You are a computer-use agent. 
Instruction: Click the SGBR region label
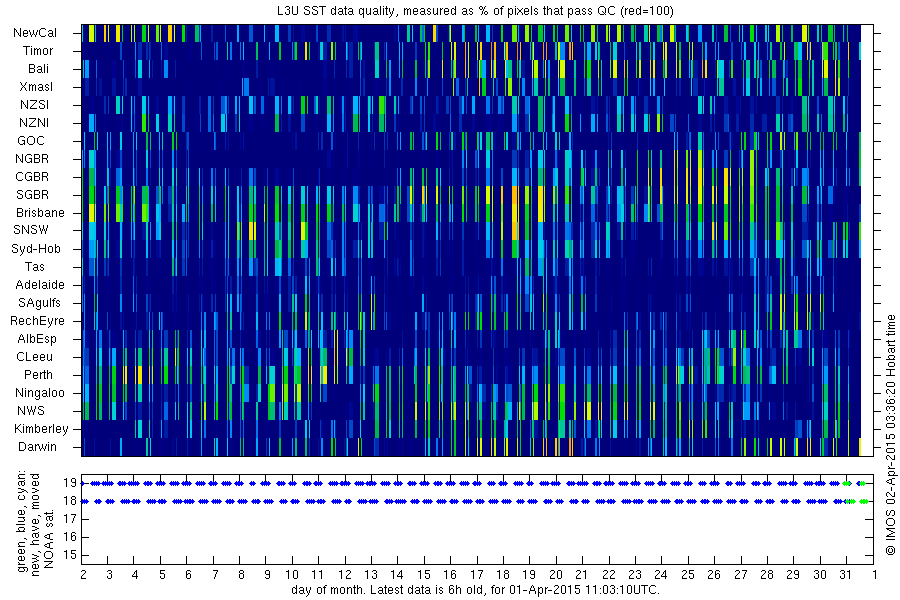[32, 195]
